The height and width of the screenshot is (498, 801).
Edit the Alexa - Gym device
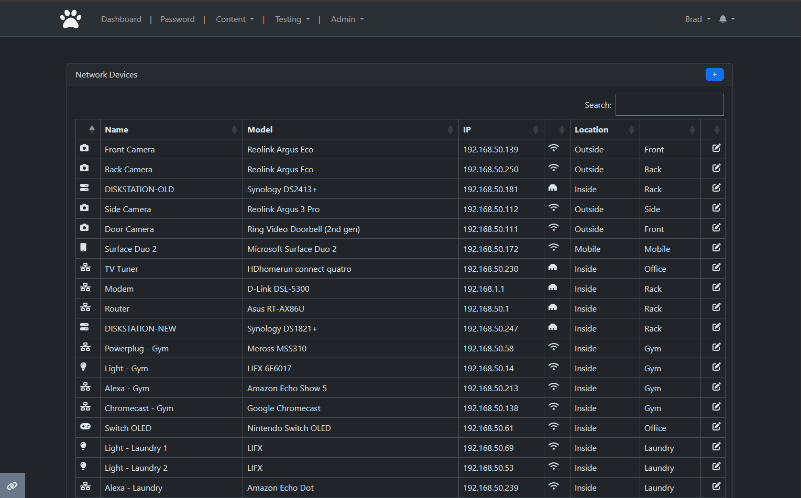(x=716, y=387)
